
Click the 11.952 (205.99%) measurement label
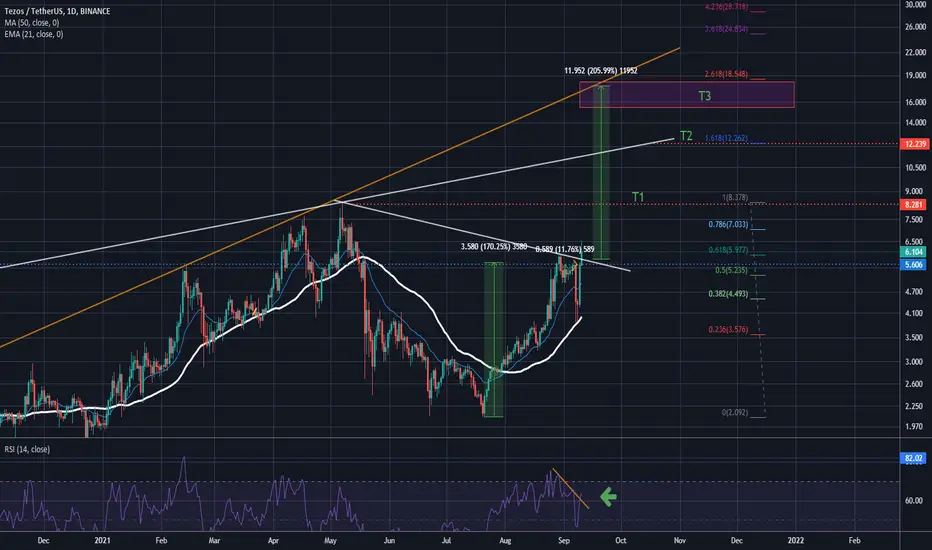pos(600,71)
